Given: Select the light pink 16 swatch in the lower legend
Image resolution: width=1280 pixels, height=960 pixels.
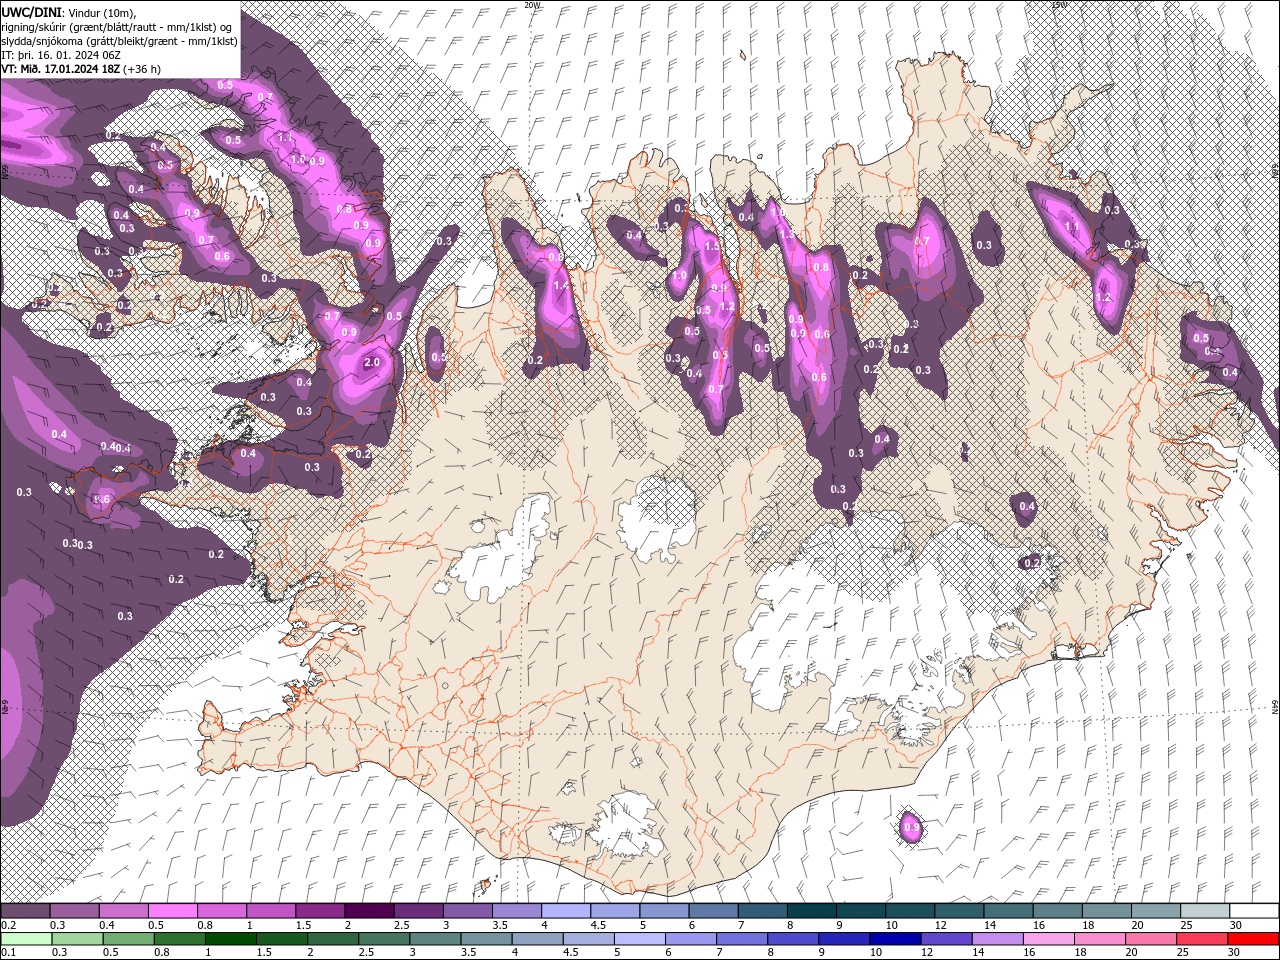Looking at the screenshot, I should 1048,938.
